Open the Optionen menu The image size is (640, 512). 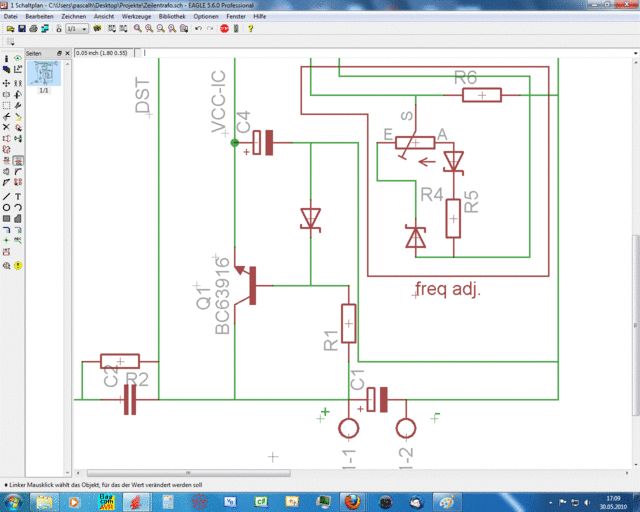[206, 16]
